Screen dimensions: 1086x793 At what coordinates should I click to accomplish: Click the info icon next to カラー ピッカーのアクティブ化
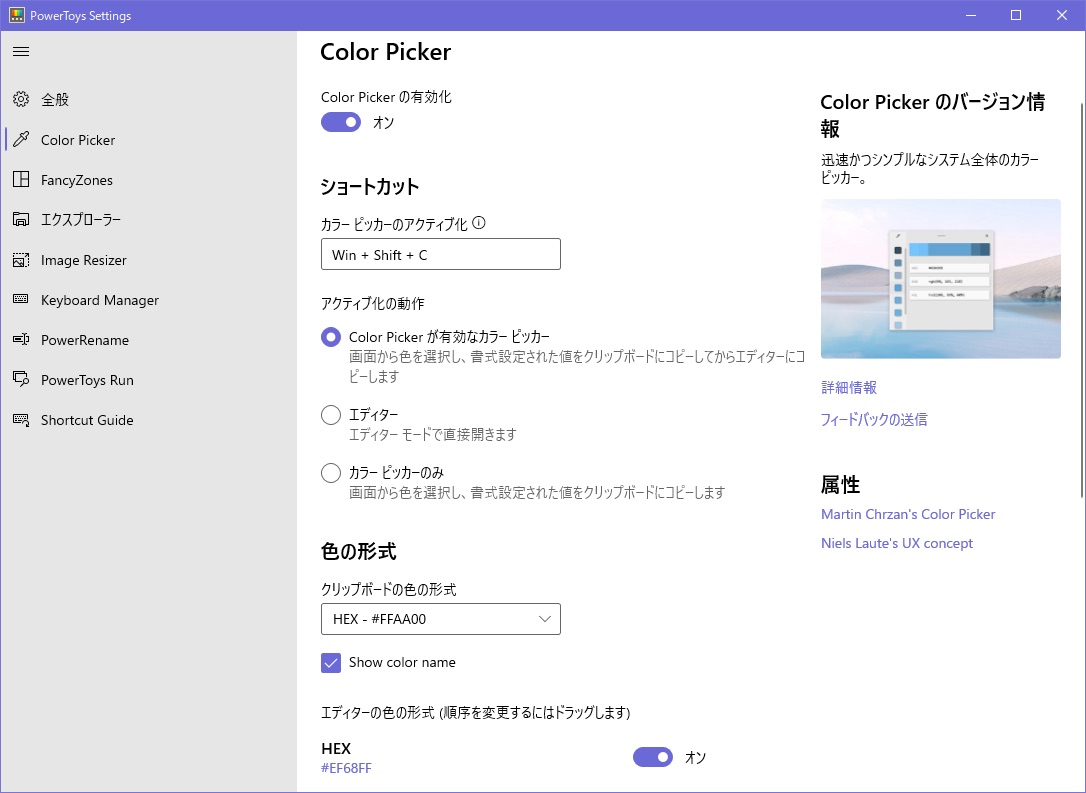point(479,223)
